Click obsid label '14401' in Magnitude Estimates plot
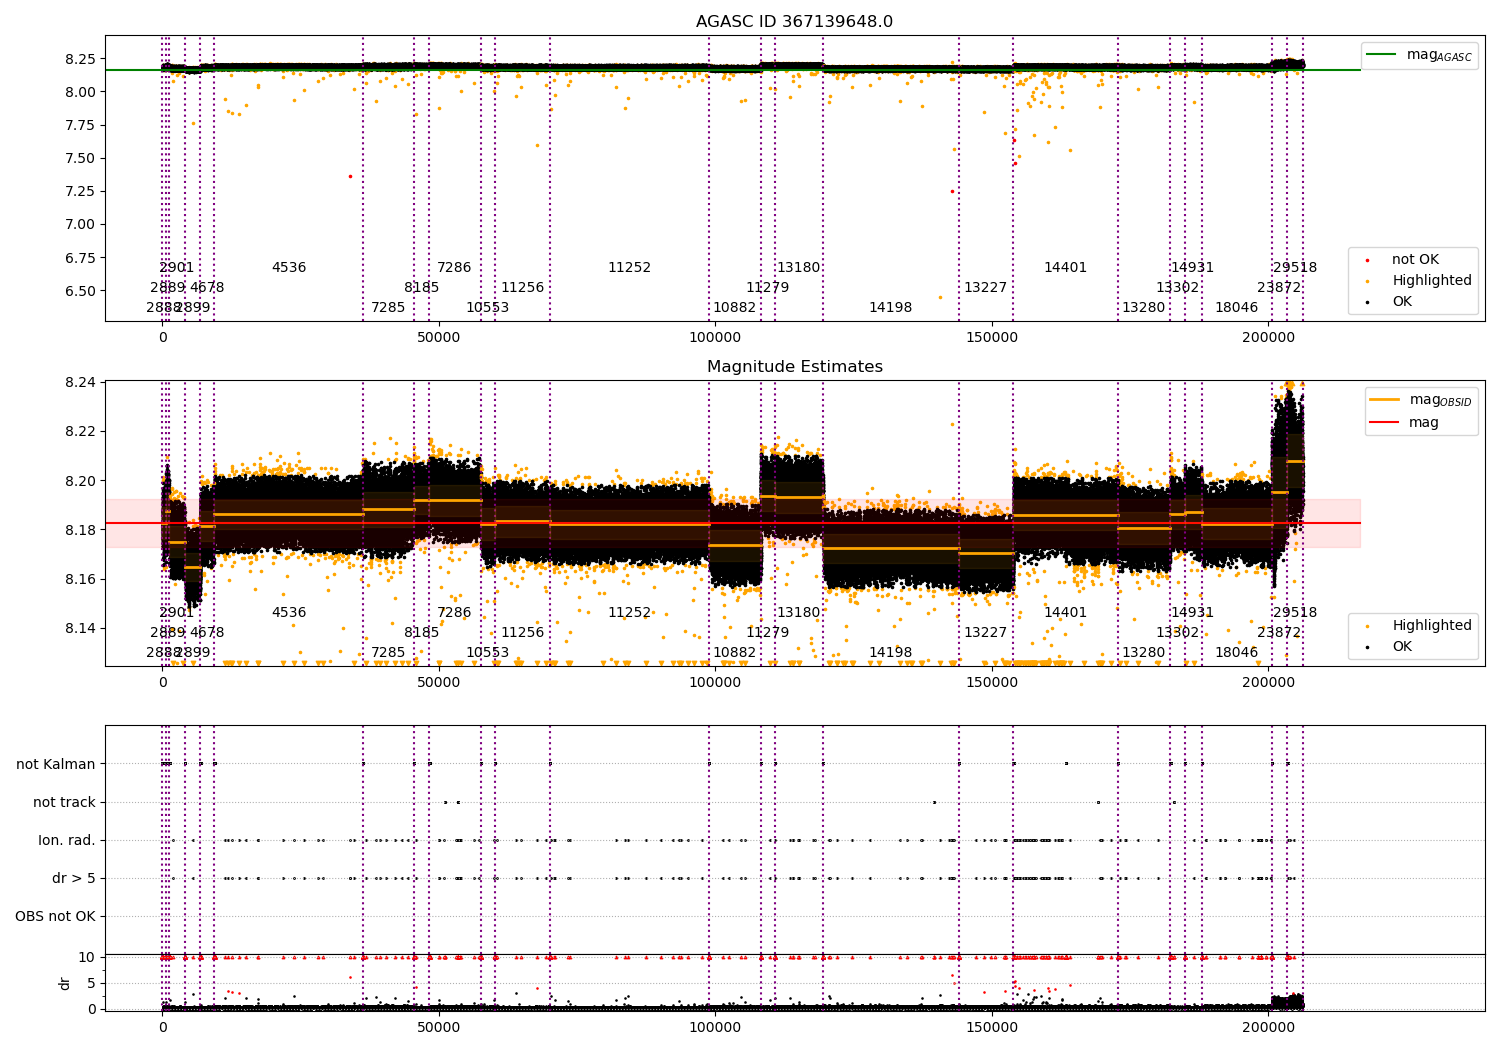 (x=1065, y=613)
